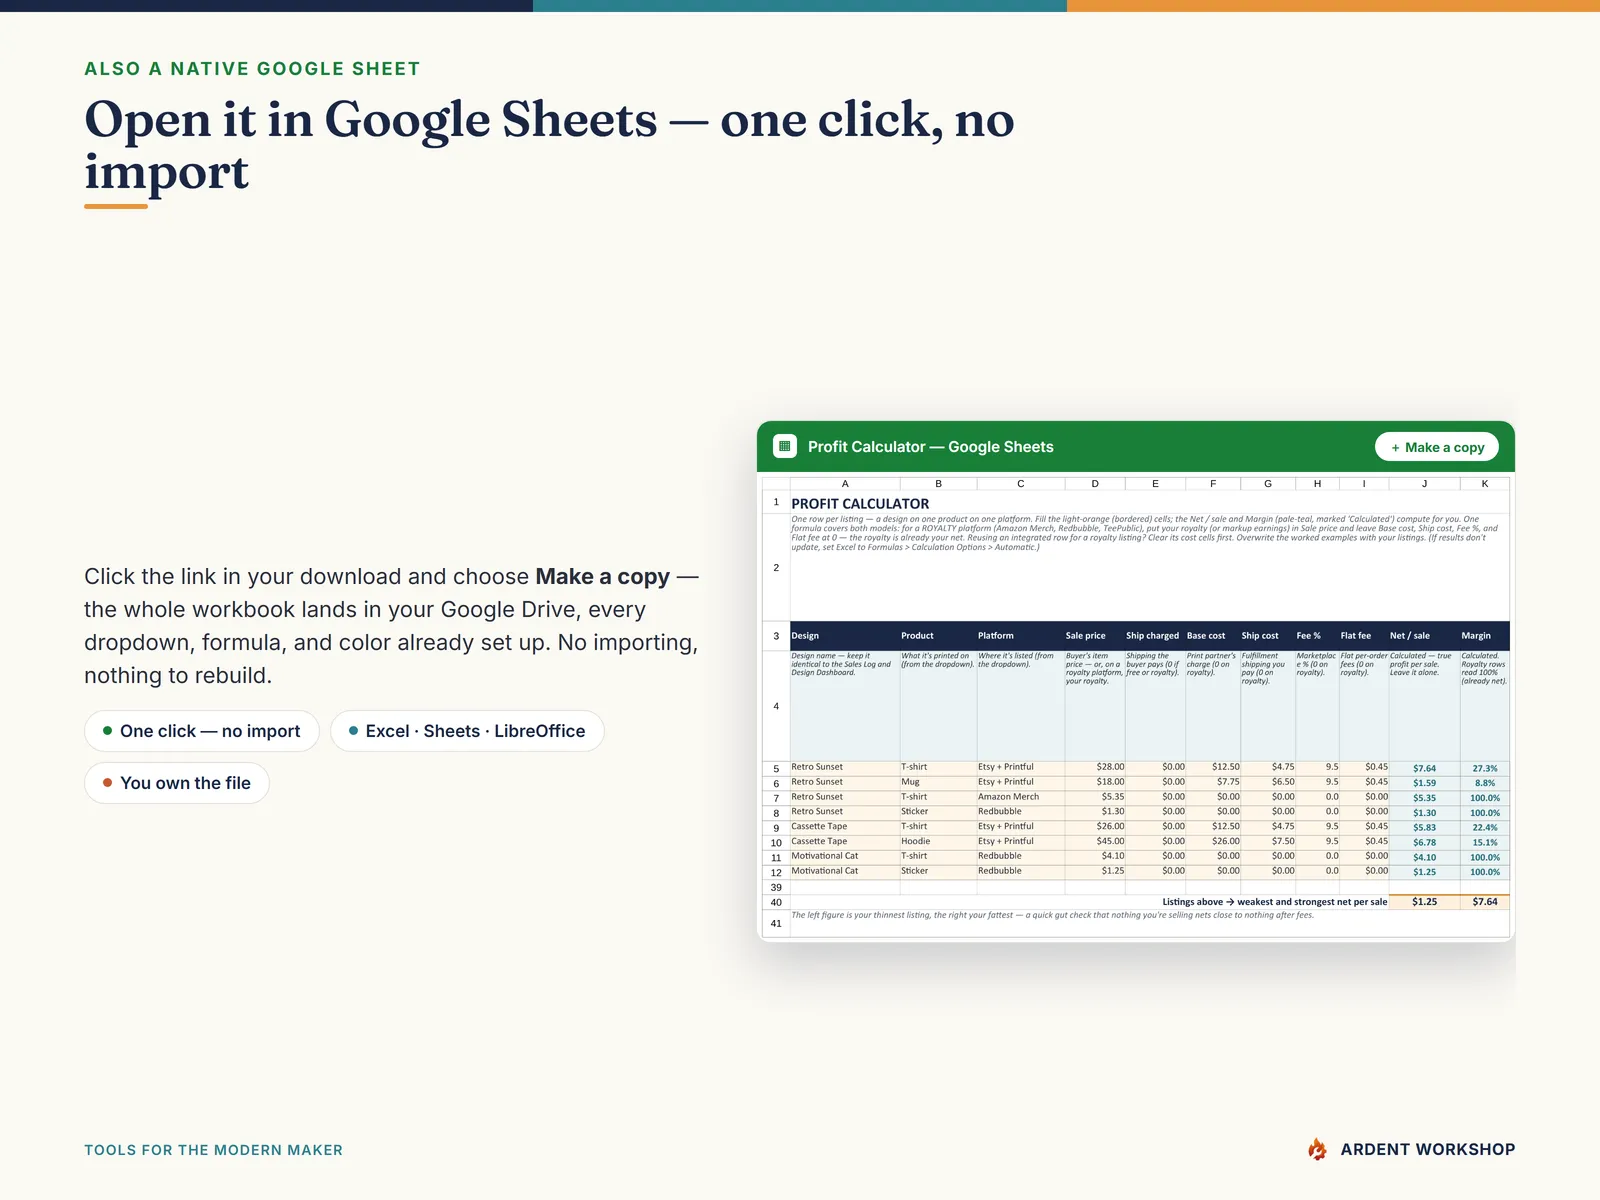Click the Ardent Workshop flame logo
The height and width of the screenshot is (1200, 1600).
(1318, 1150)
